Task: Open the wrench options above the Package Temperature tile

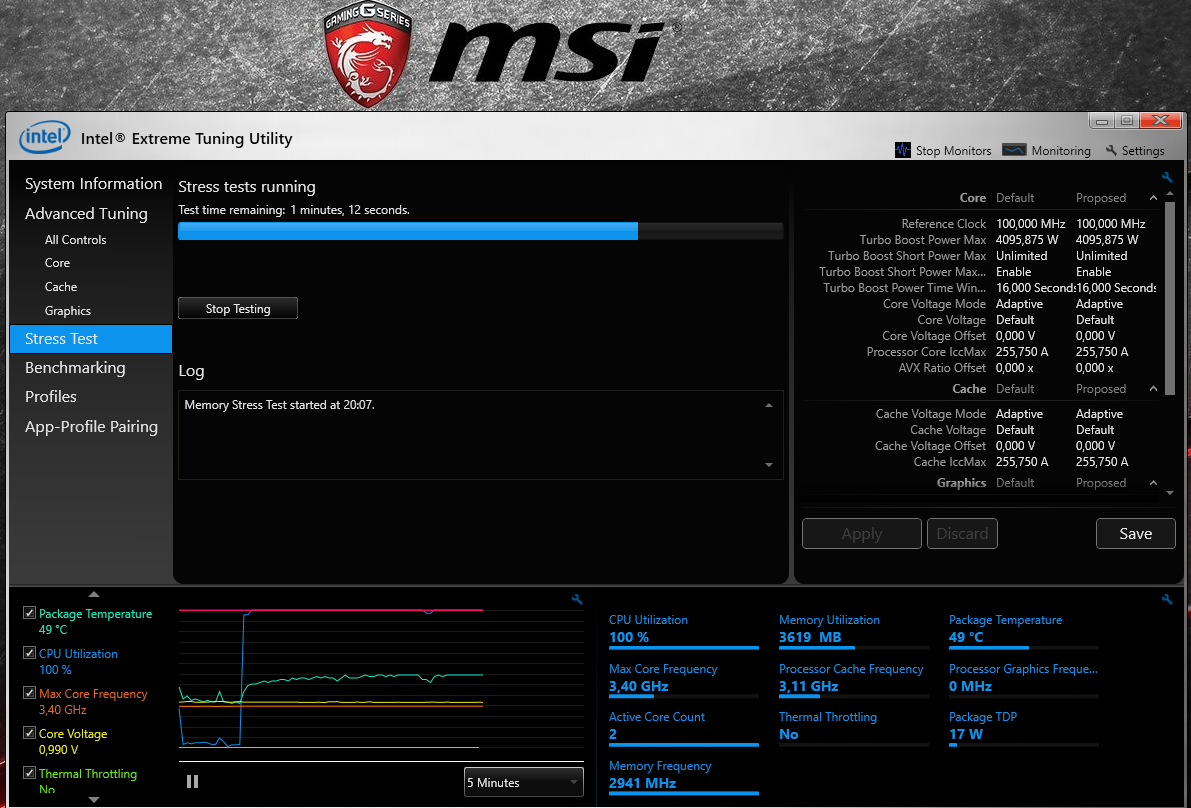Action: pyautogui.click(x=1167, y=600)
